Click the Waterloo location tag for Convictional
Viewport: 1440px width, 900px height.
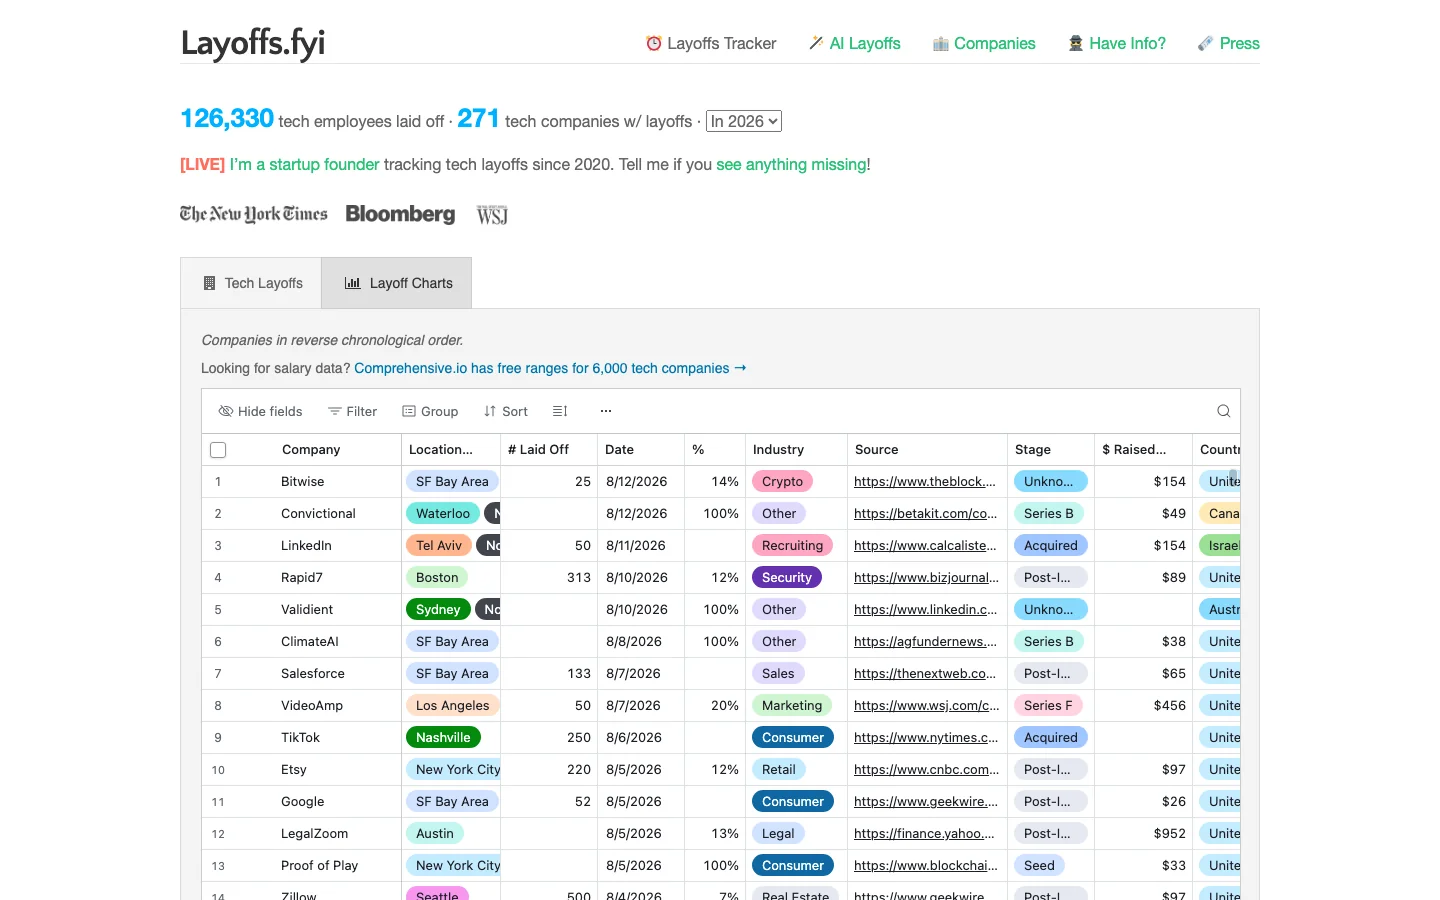[443, 513]
